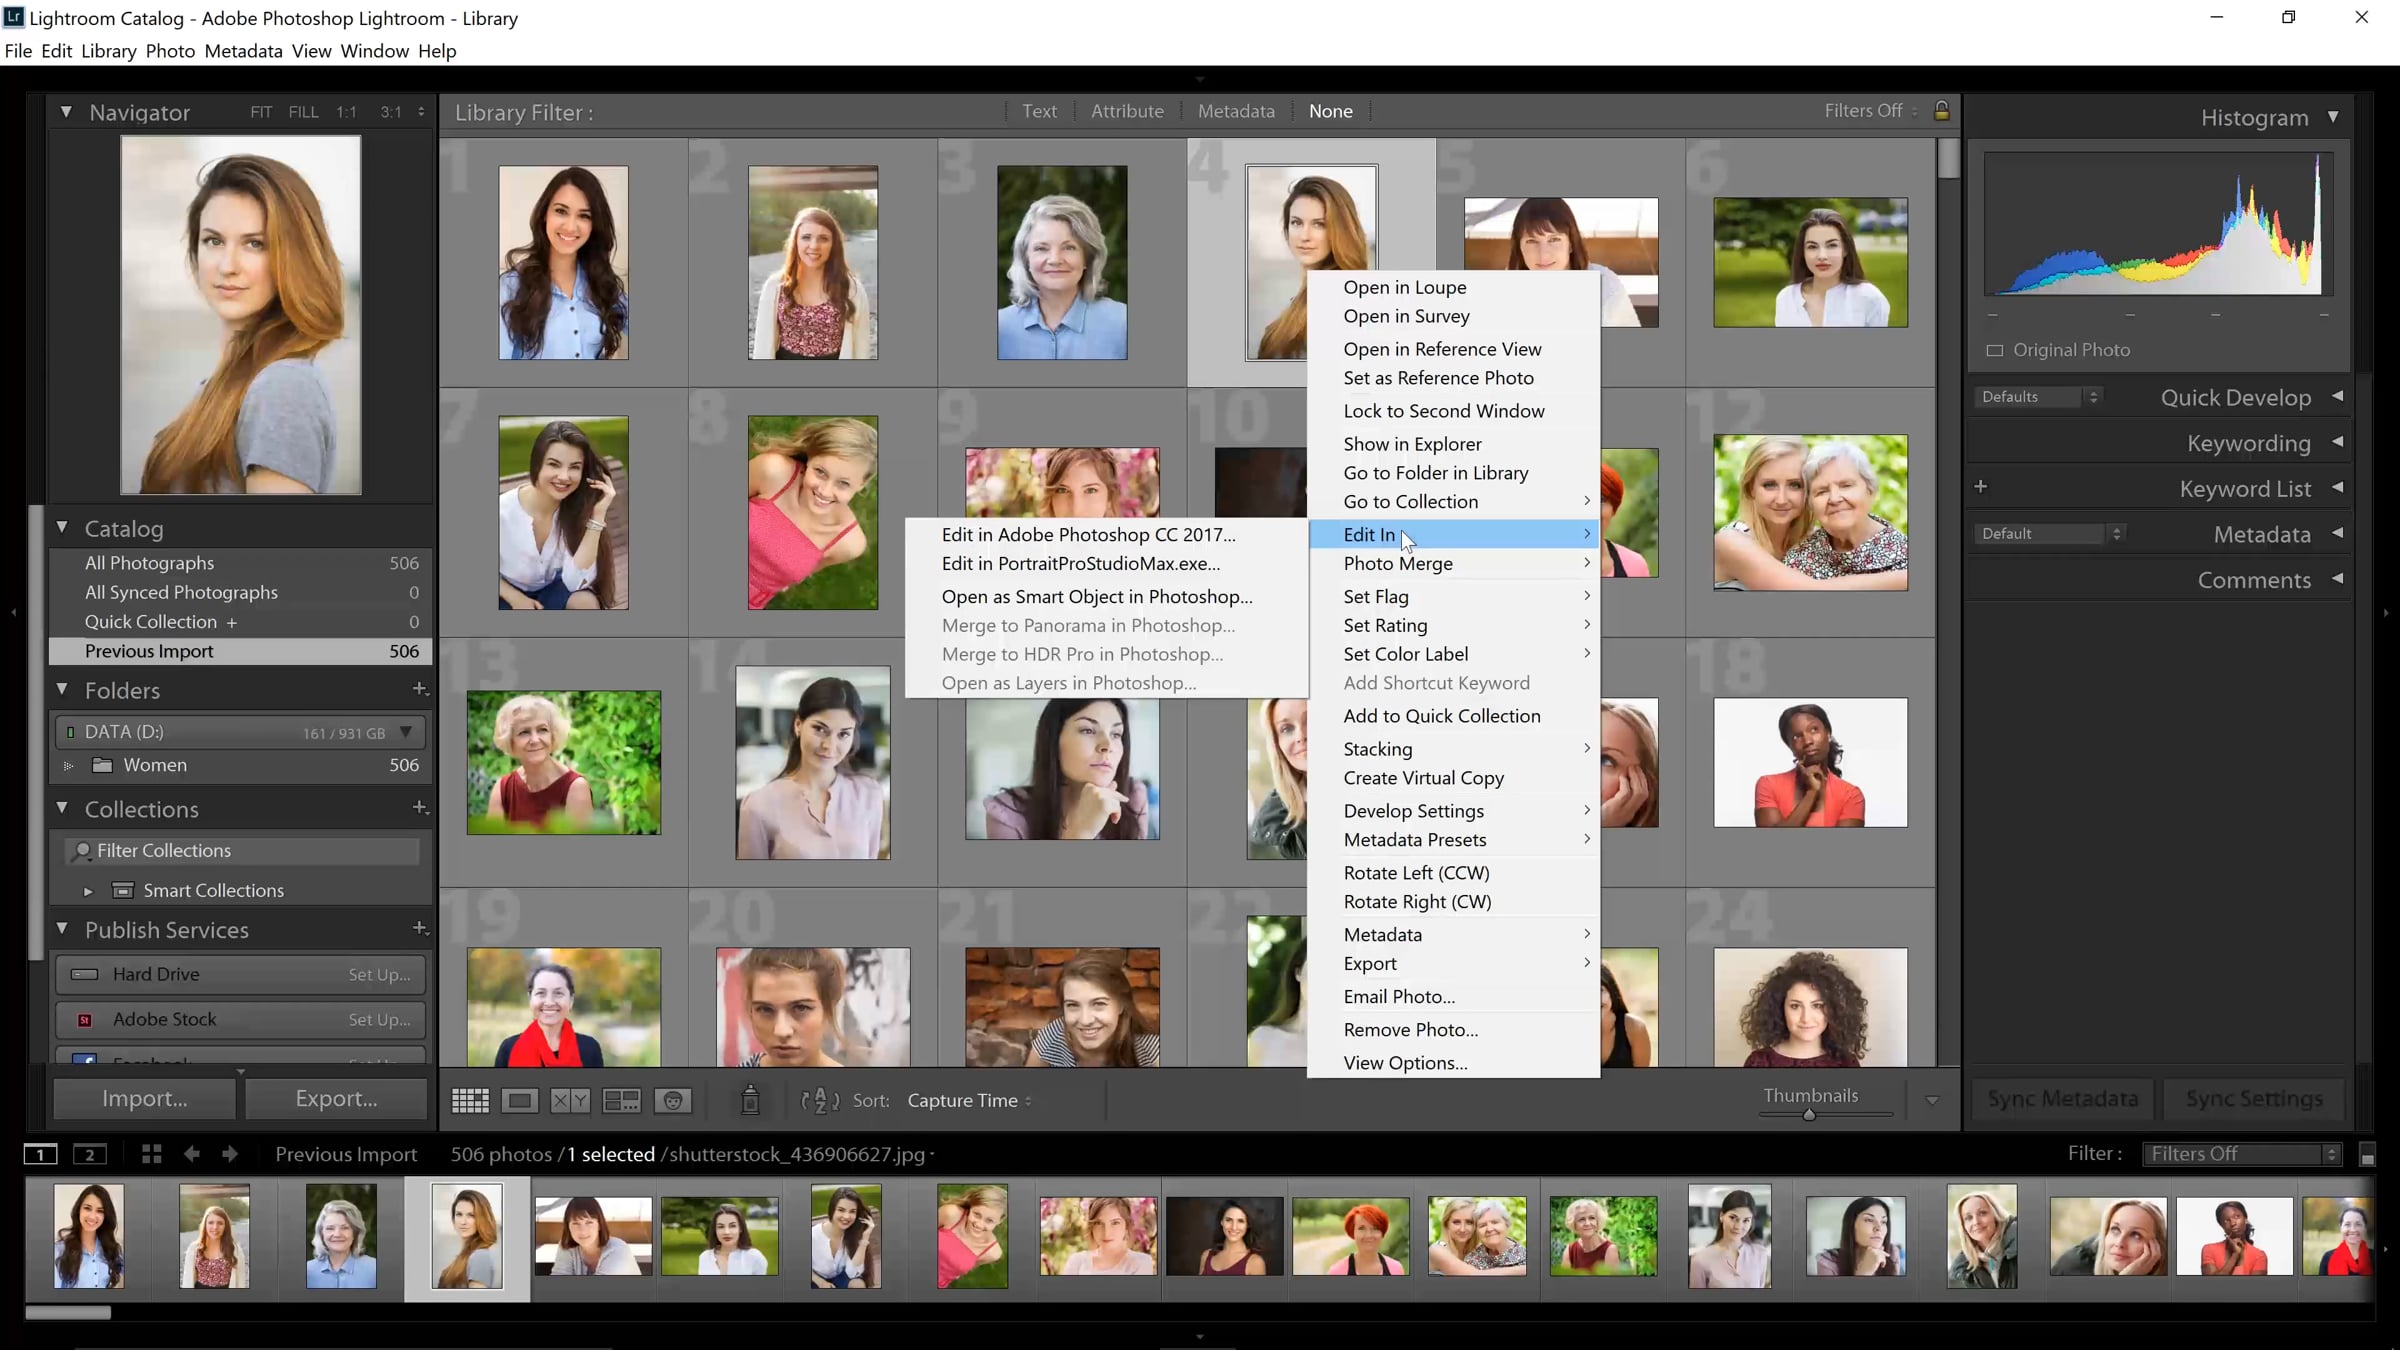Switch to Loupe view icon
This screenshot has width=2400, height=1350.
click(520, 1101)
